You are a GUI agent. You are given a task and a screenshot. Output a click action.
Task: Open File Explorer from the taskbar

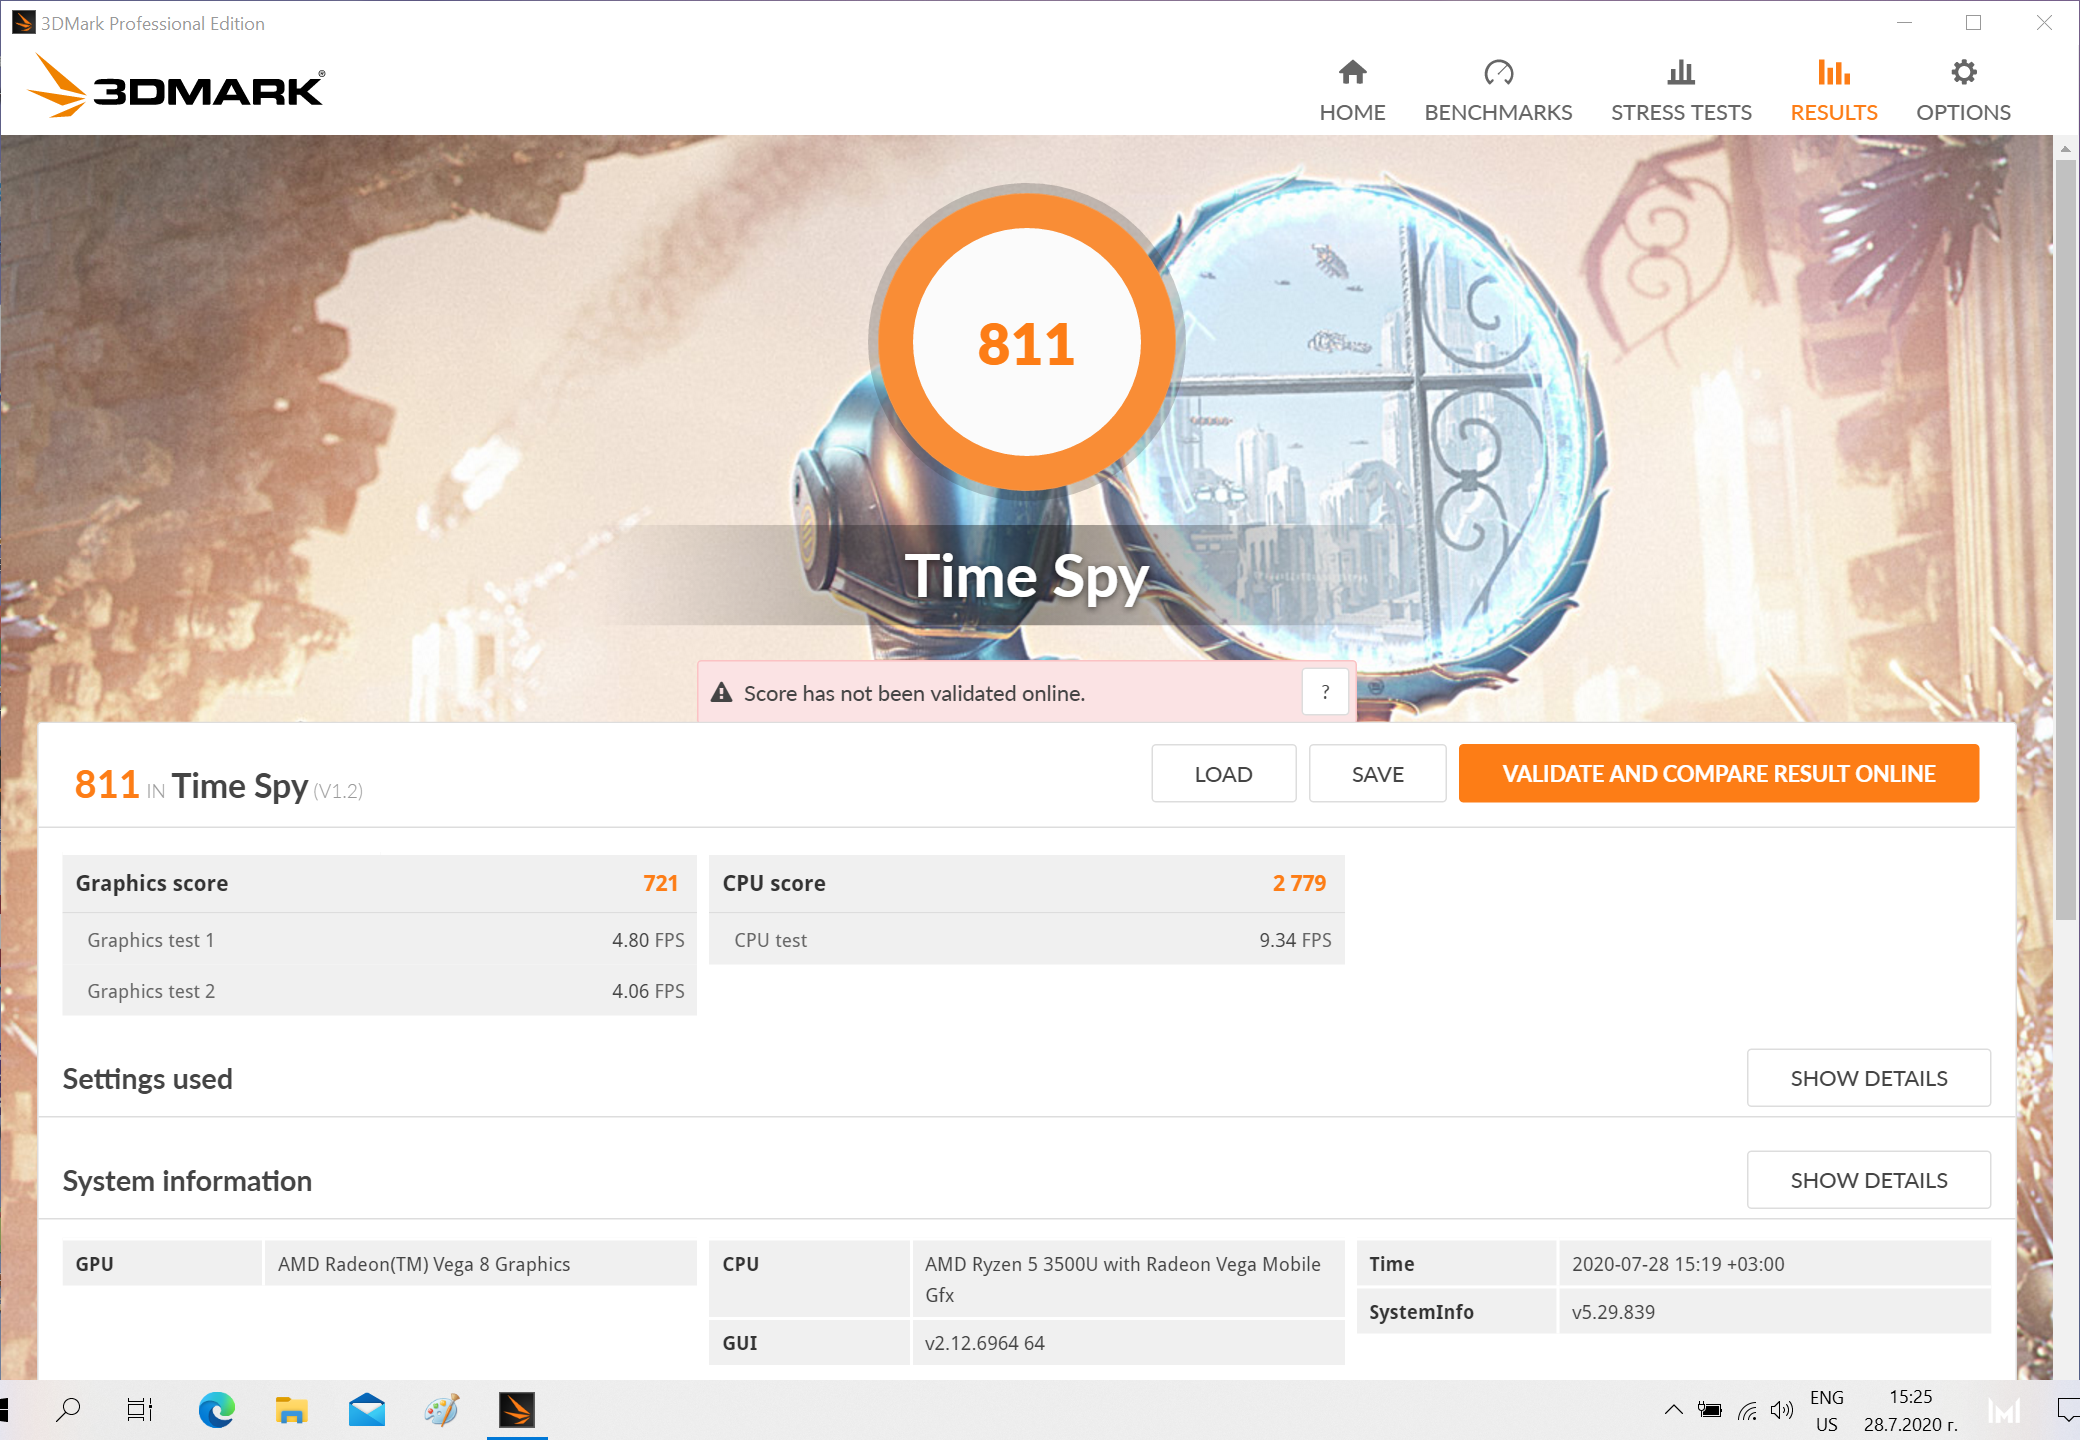[x=291, y=1410]
